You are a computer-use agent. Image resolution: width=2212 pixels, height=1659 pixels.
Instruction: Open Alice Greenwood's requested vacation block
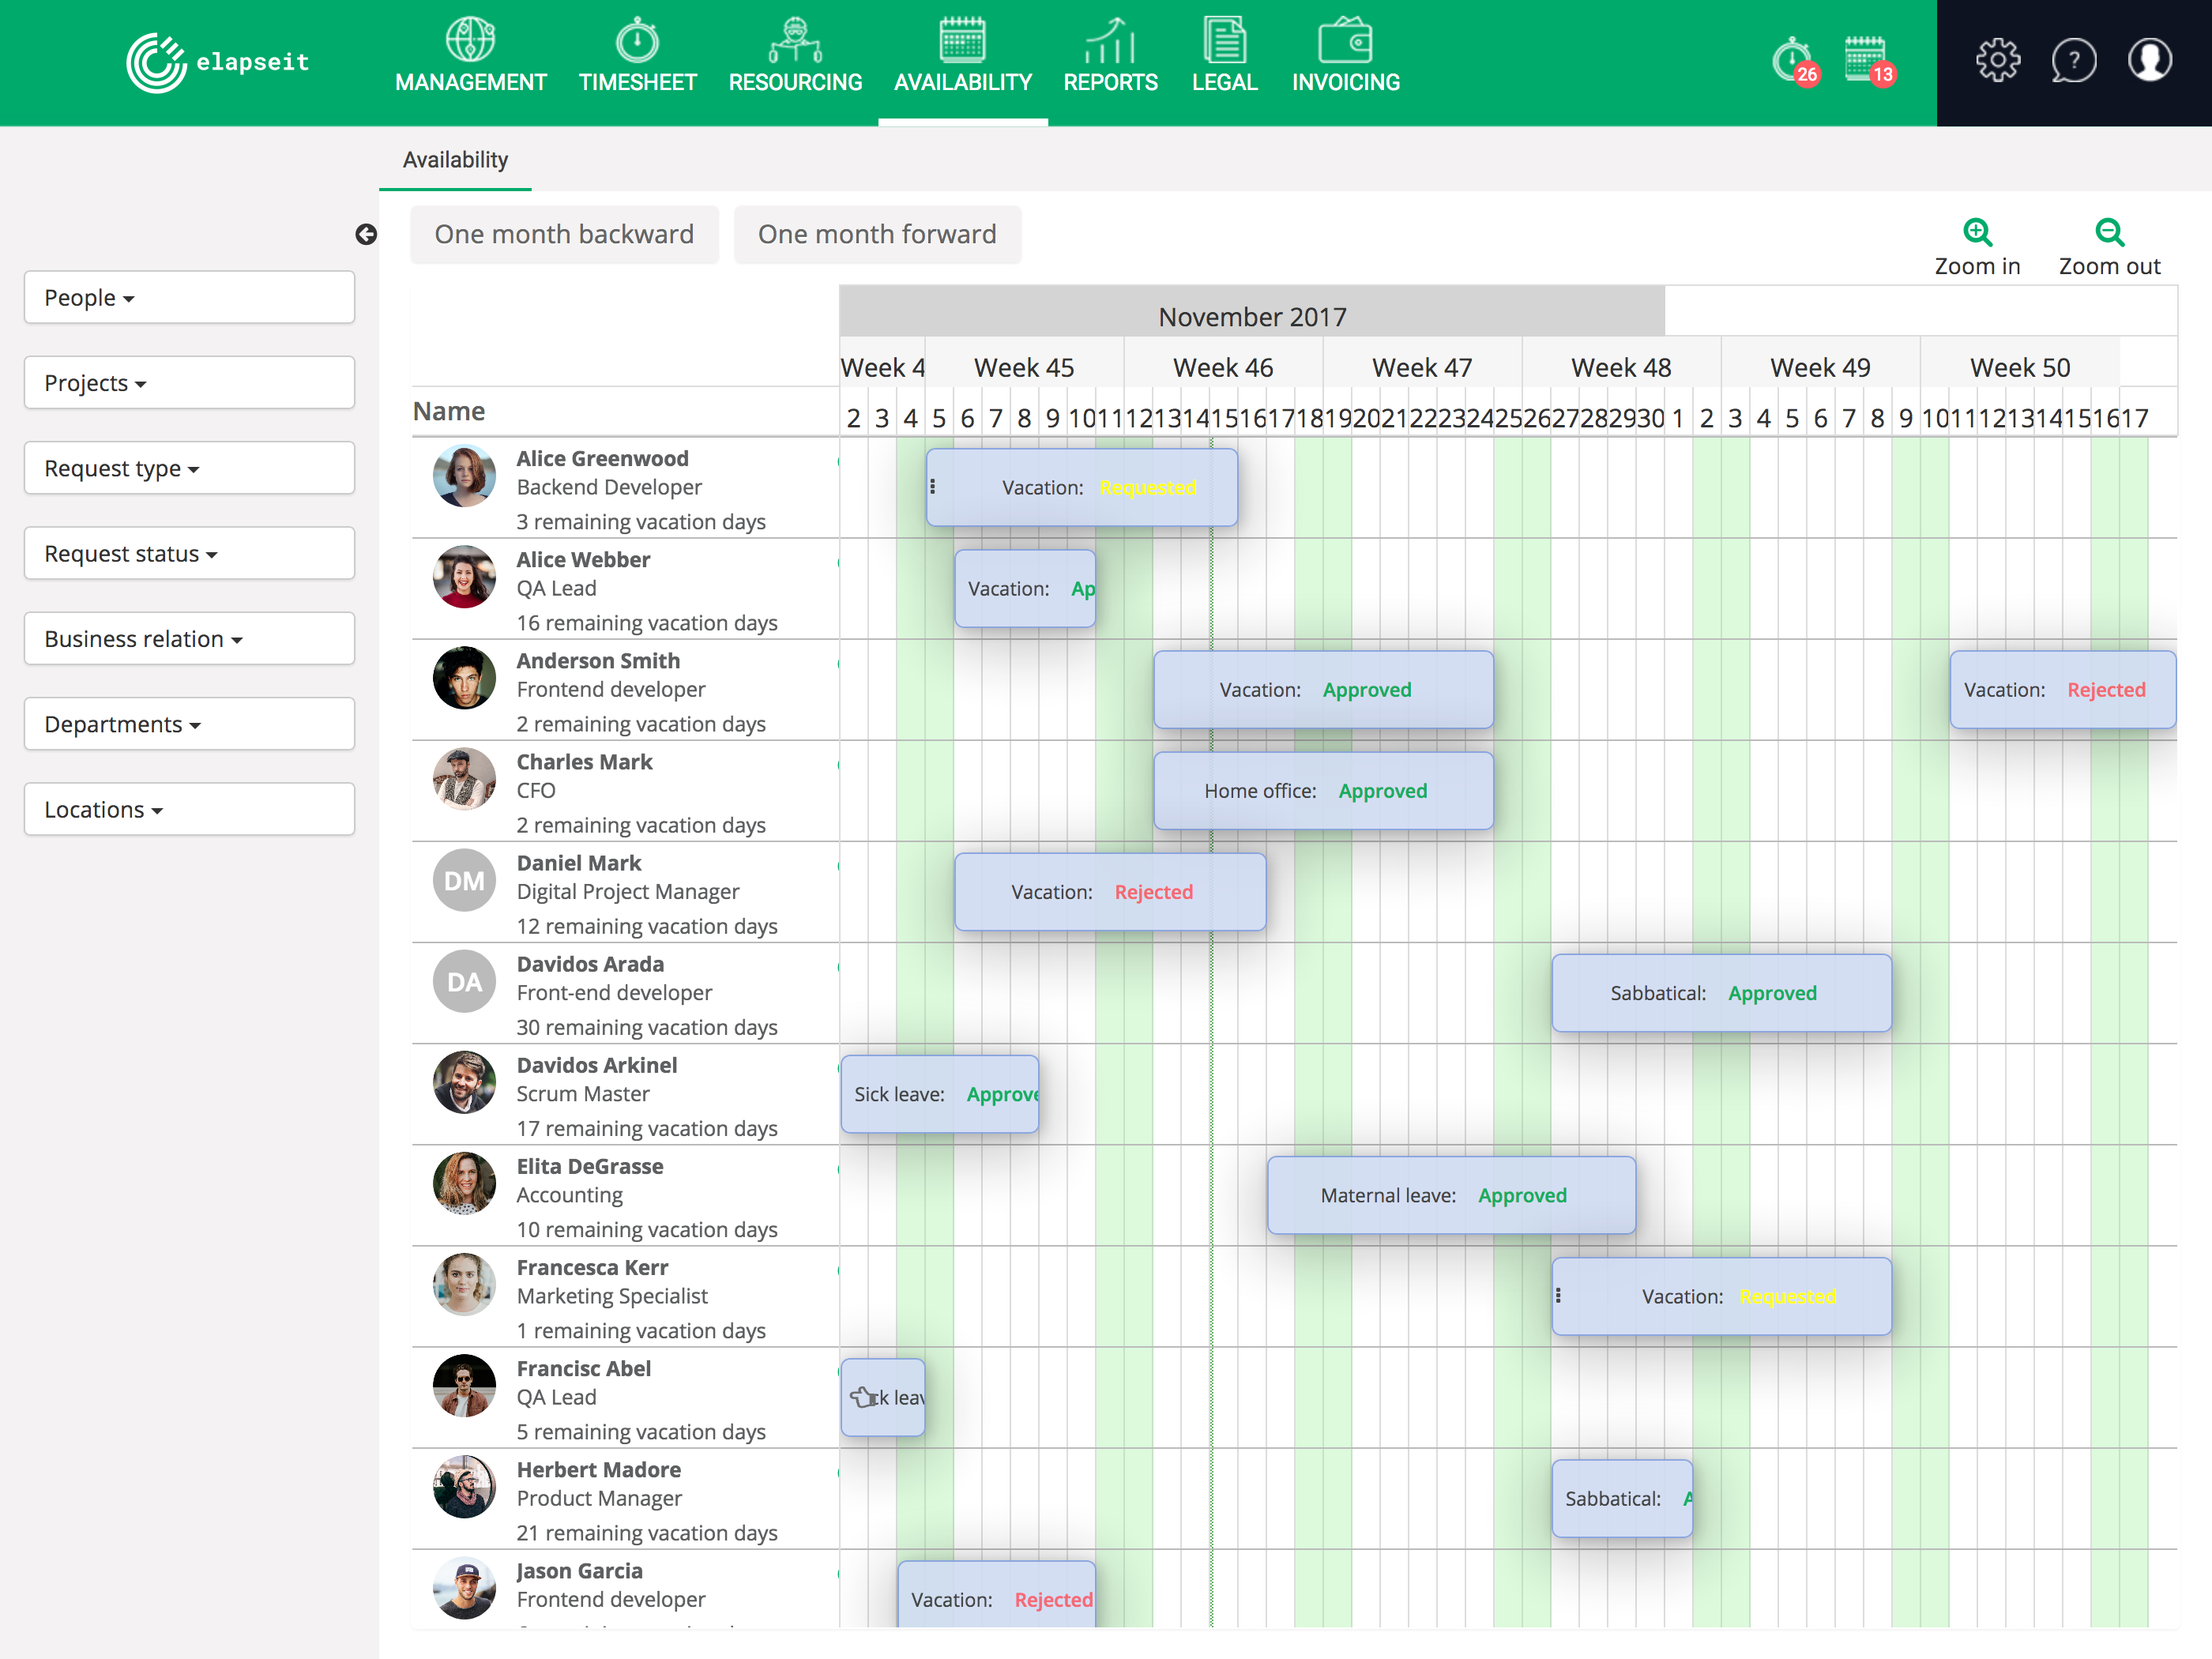1081,487
